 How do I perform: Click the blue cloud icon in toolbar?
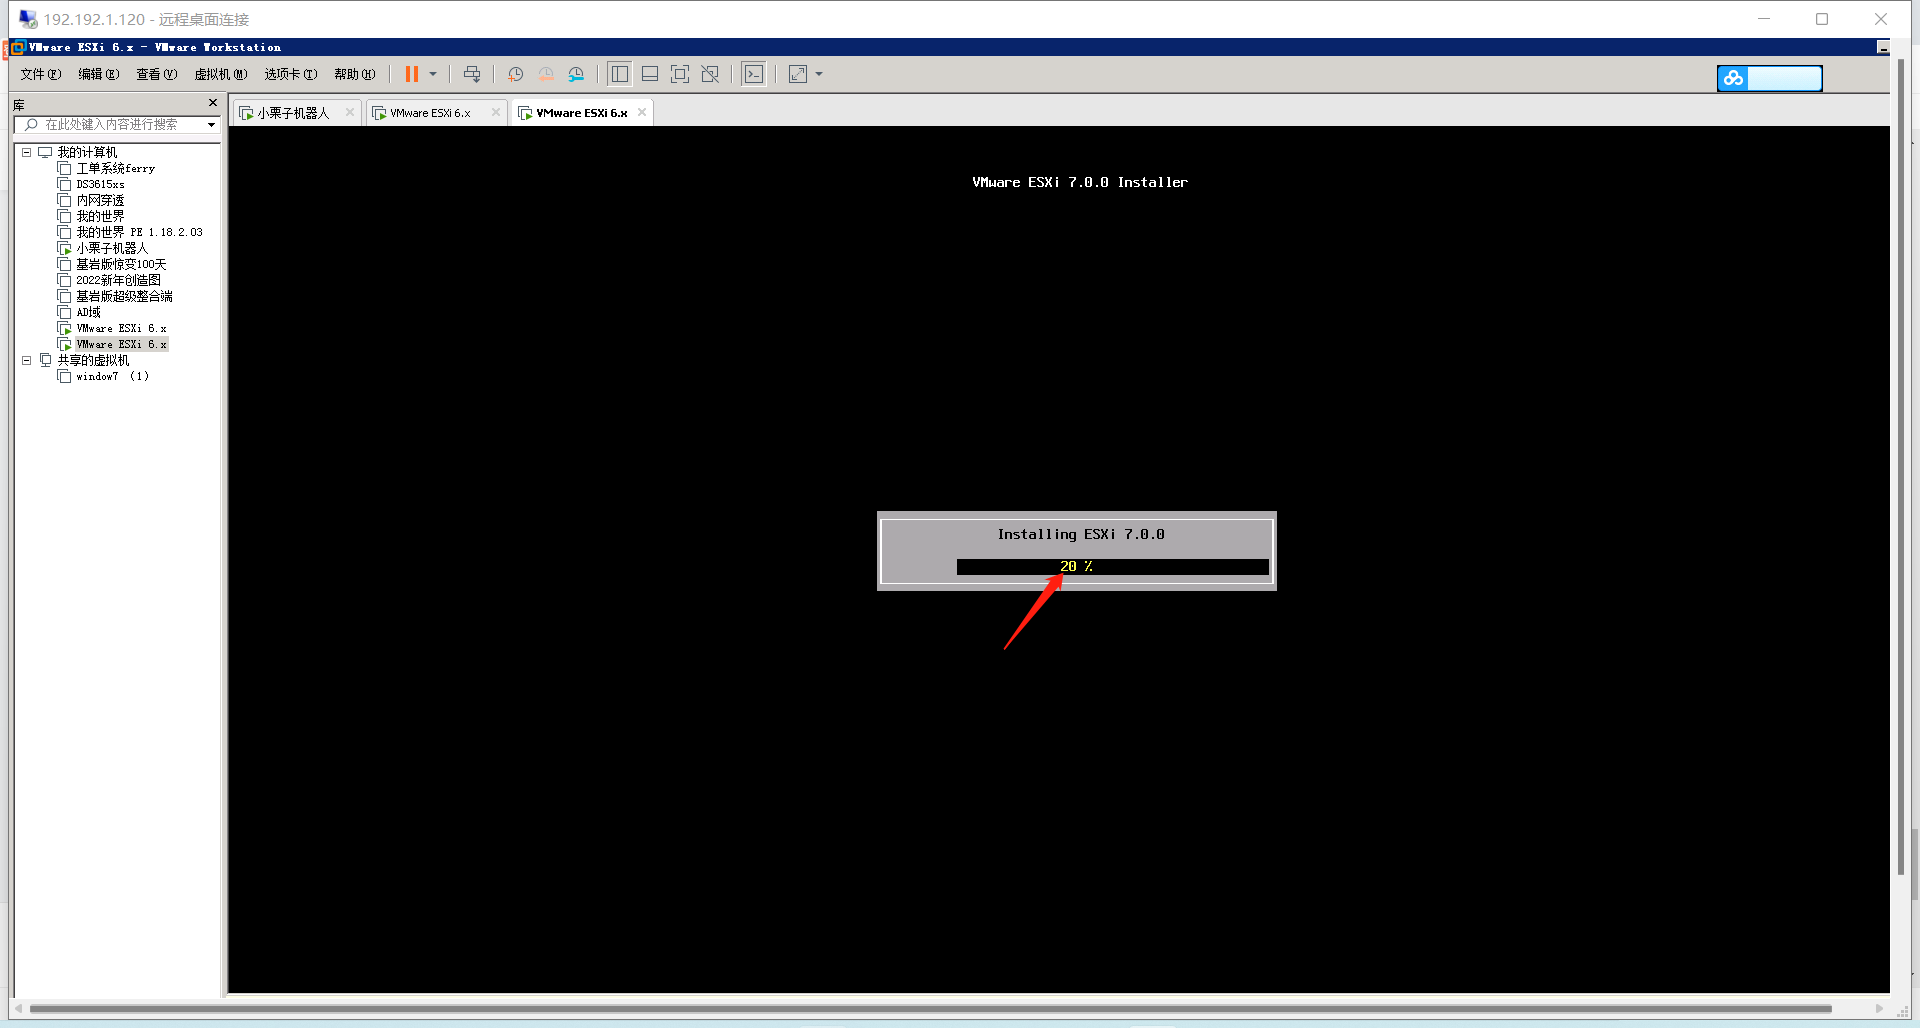tap(1733, 78)
